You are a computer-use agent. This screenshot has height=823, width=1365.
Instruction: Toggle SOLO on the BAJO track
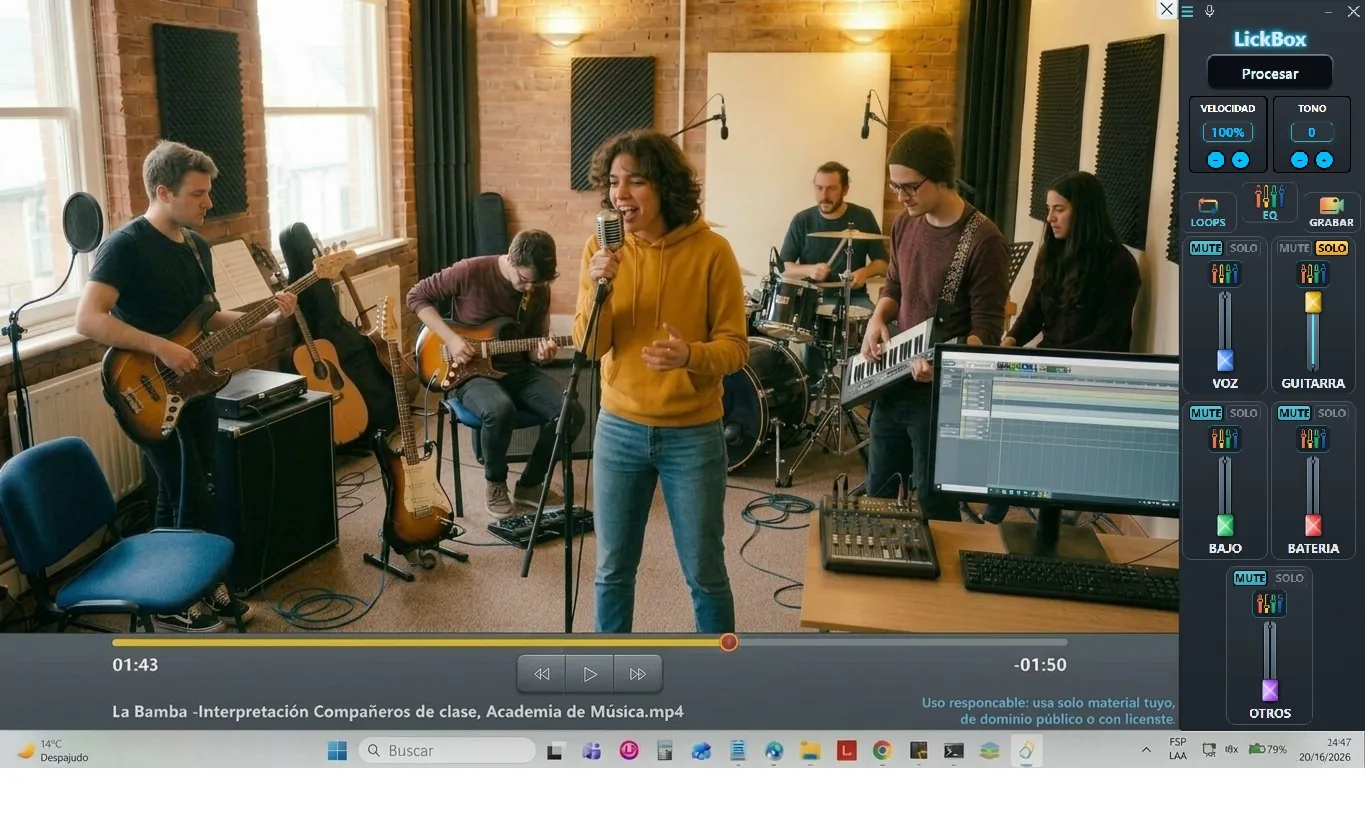tap(1244, 413)
